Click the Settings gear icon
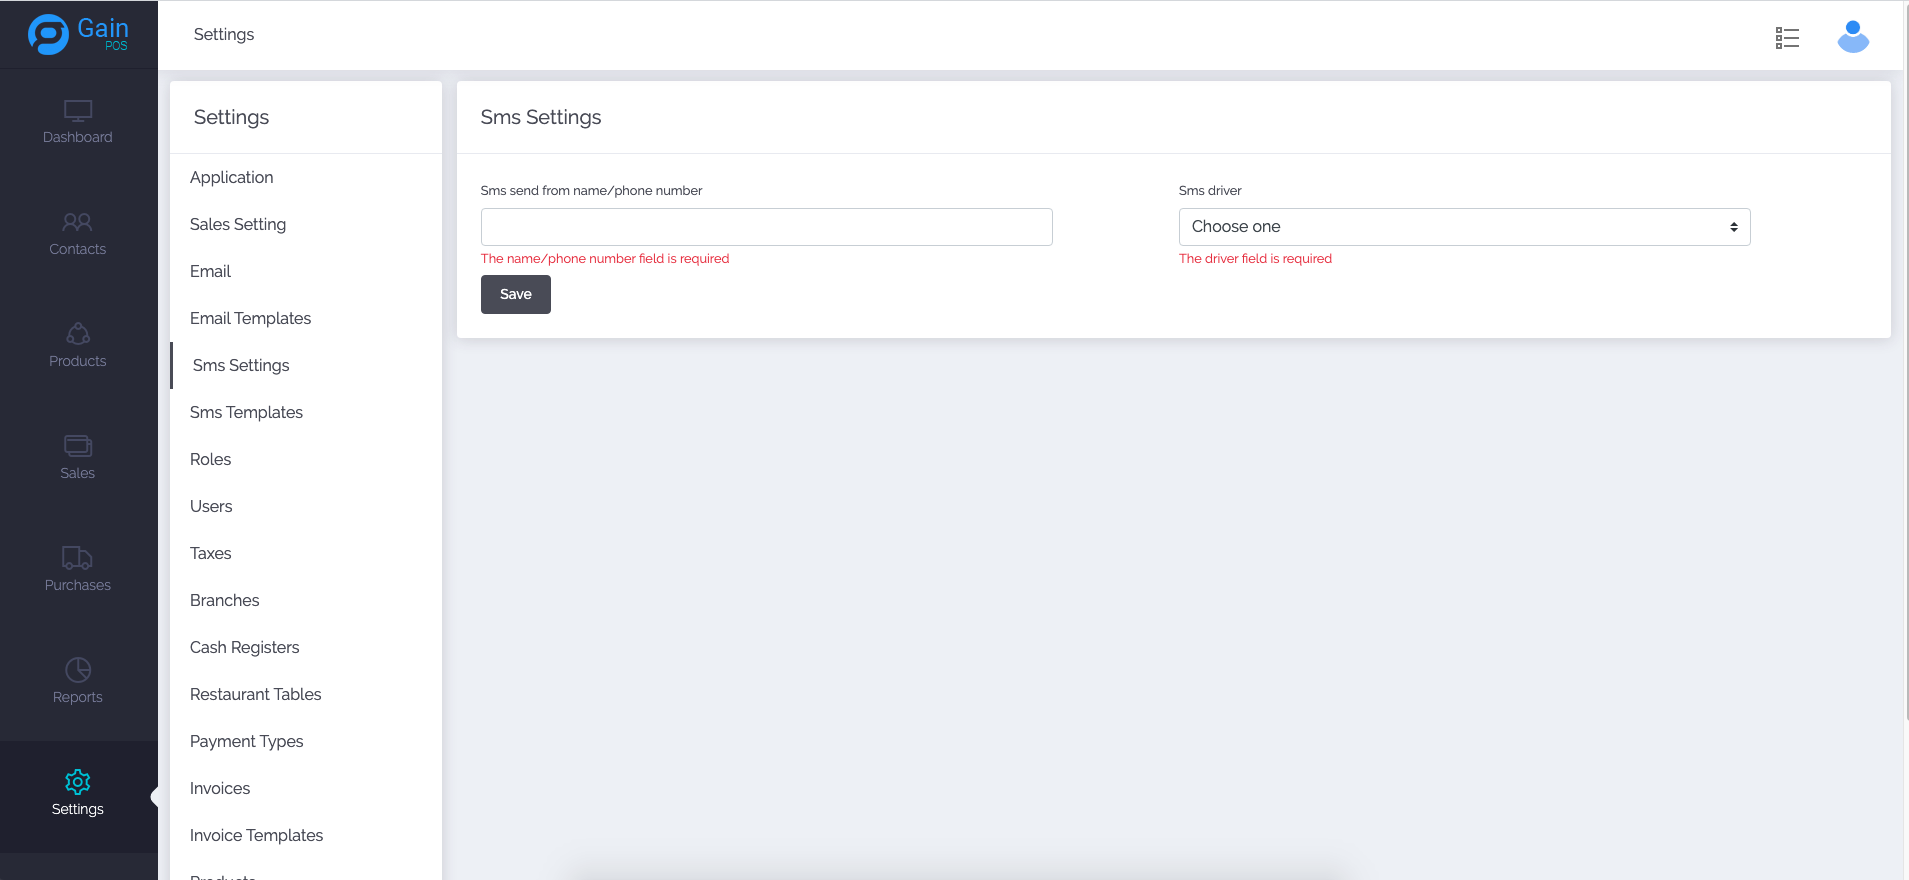Viewport: 1909px width, 880px height. point(78,782)
